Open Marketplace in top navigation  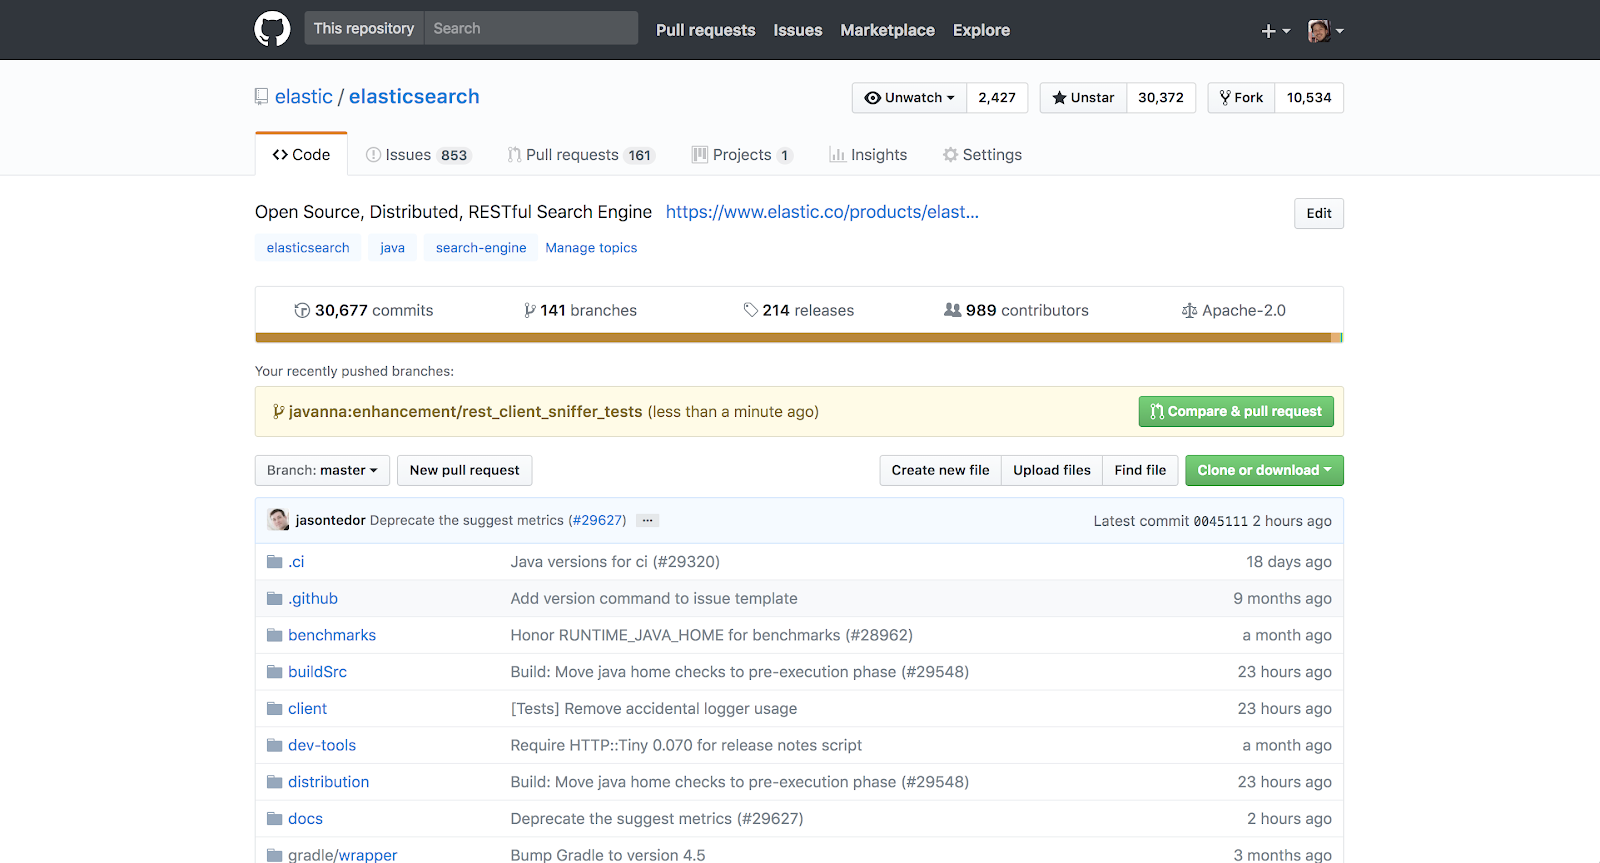coord(887,30)
